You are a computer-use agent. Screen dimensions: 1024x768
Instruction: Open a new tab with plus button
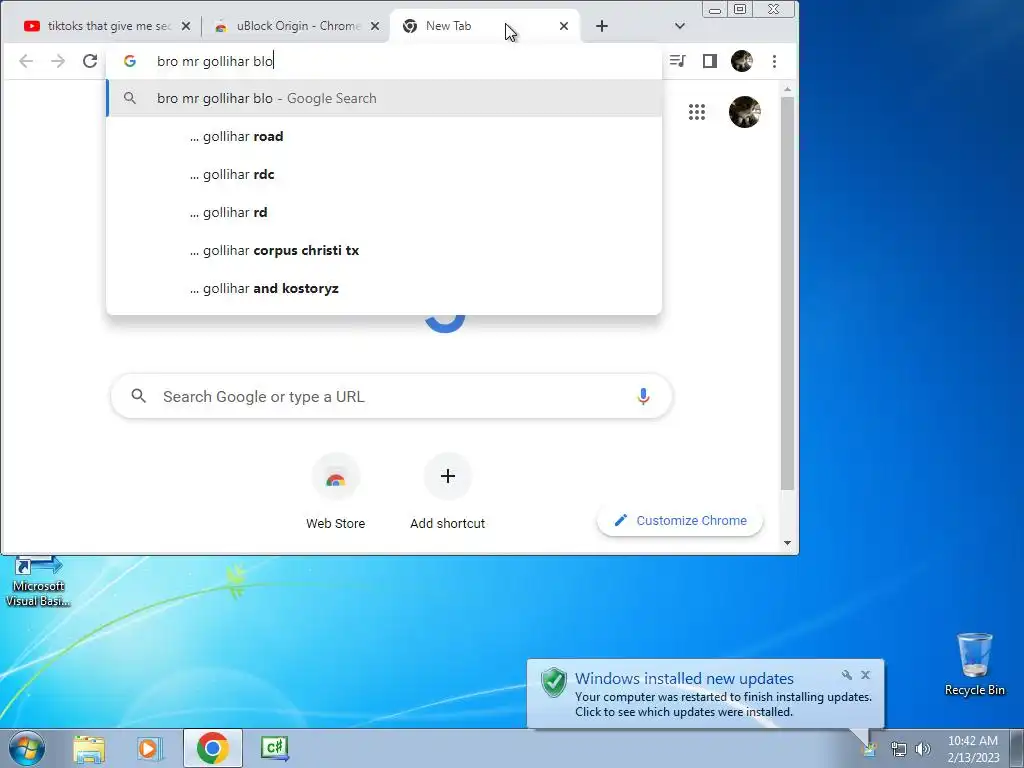(x=602, y=26)
